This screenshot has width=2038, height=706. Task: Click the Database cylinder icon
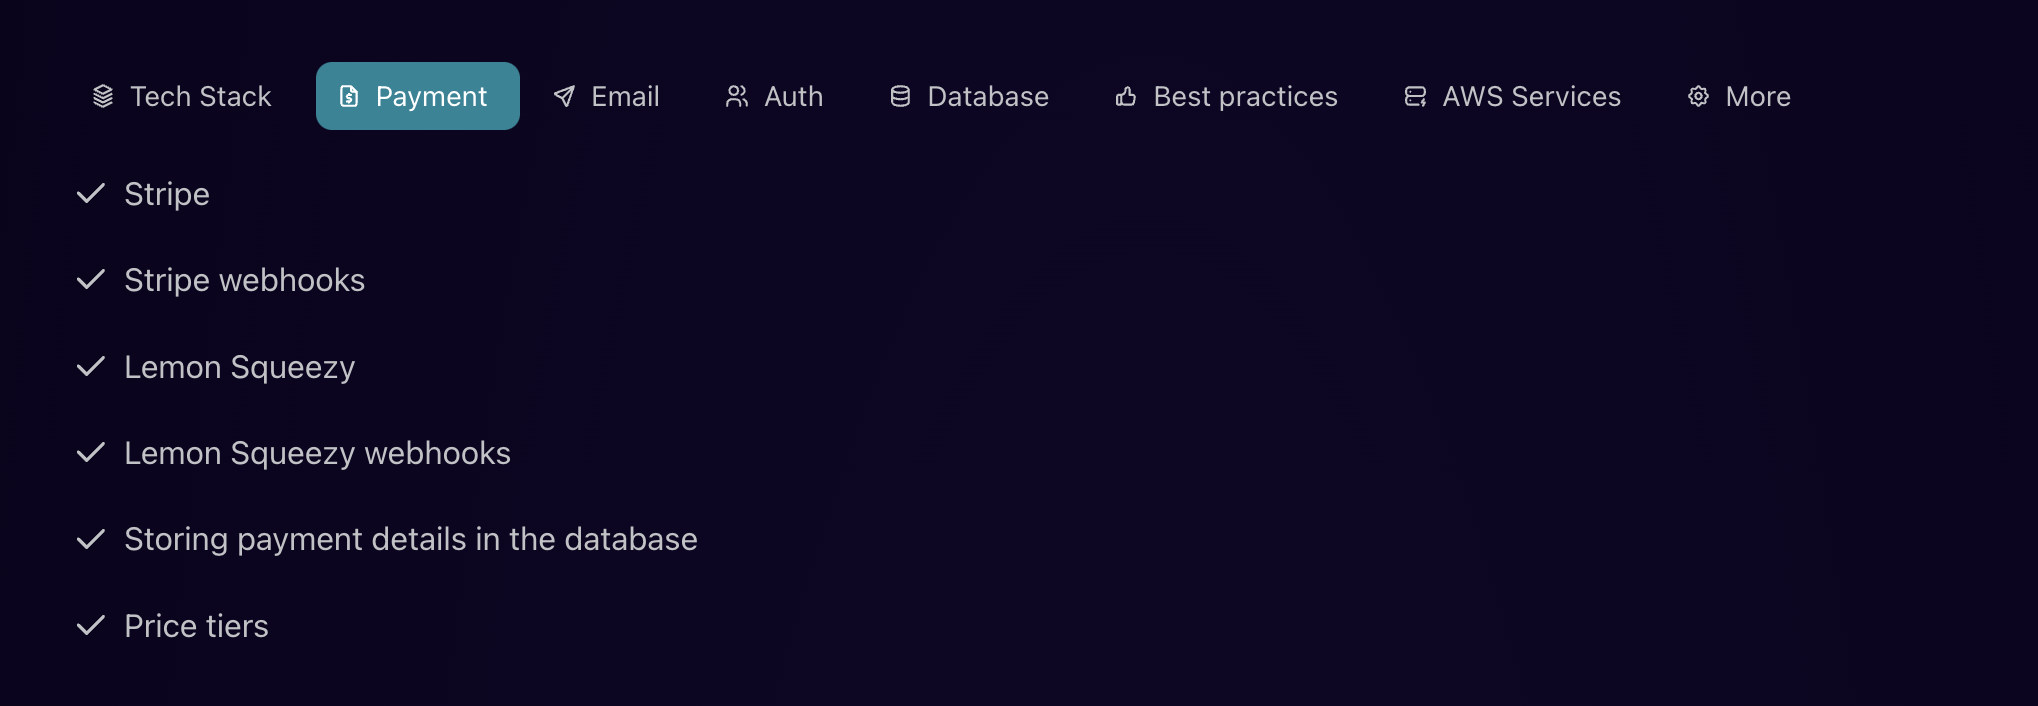point(900,96)
